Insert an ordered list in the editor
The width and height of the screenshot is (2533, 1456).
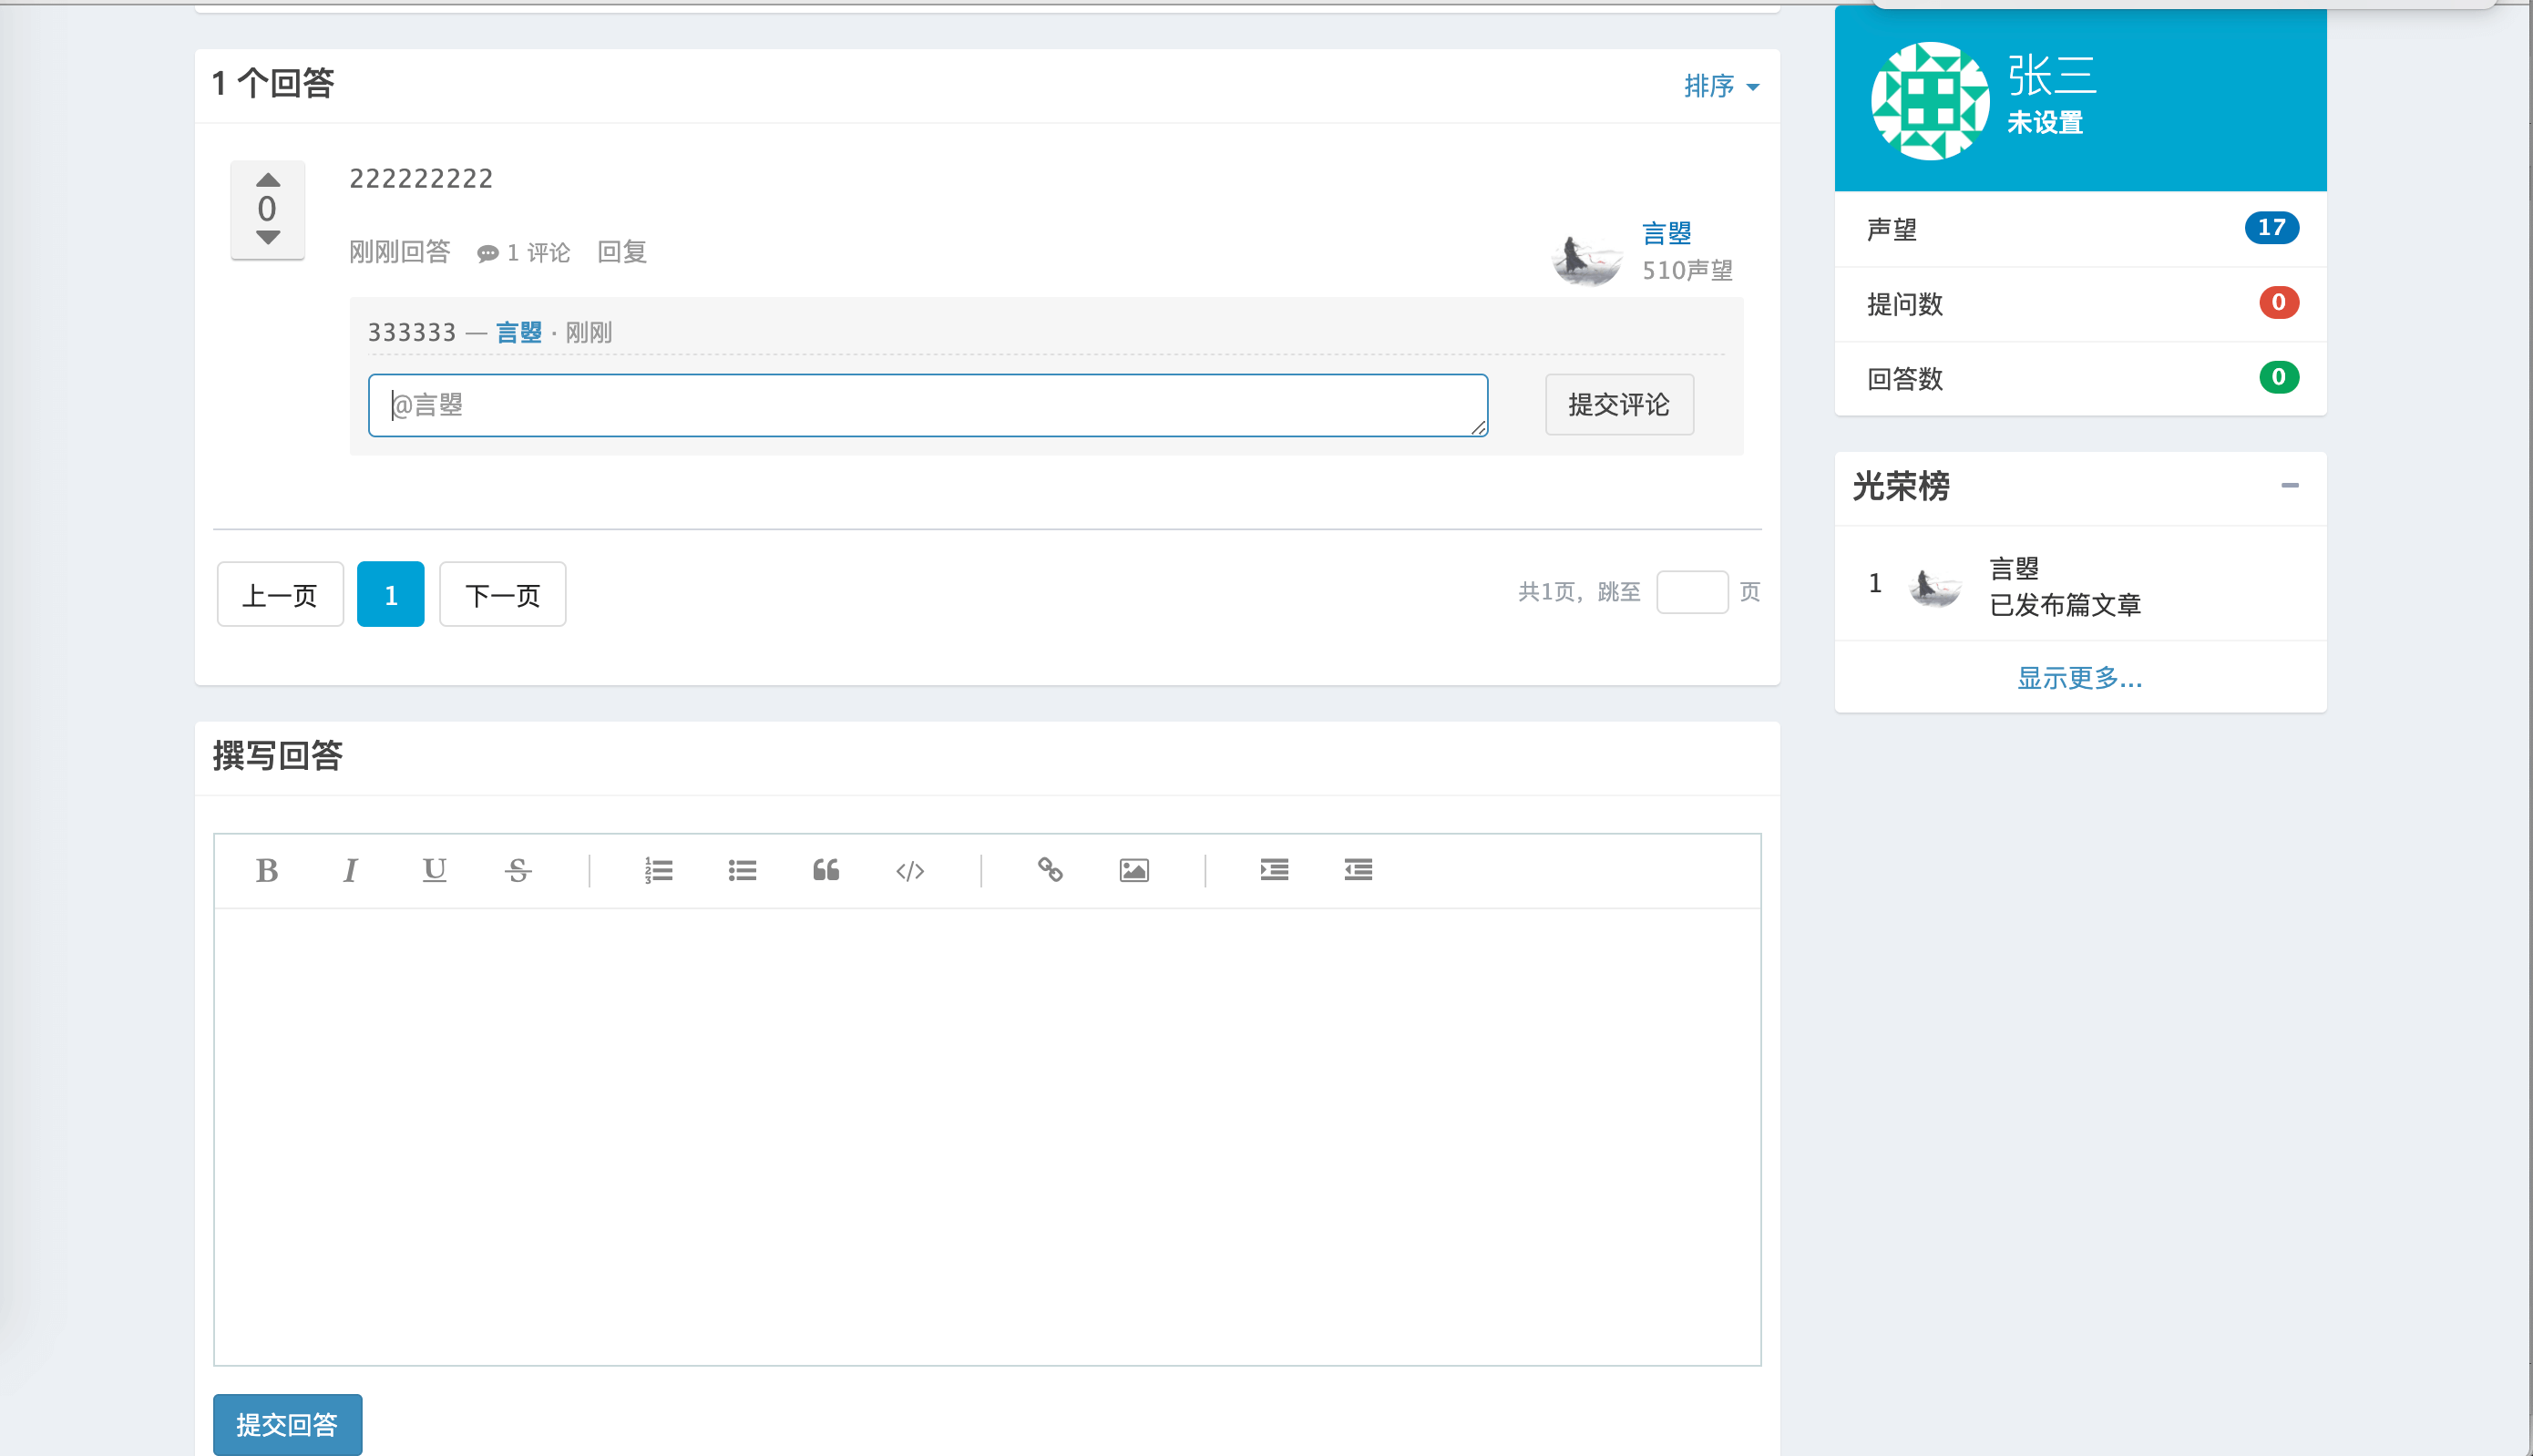pos(659,871)
